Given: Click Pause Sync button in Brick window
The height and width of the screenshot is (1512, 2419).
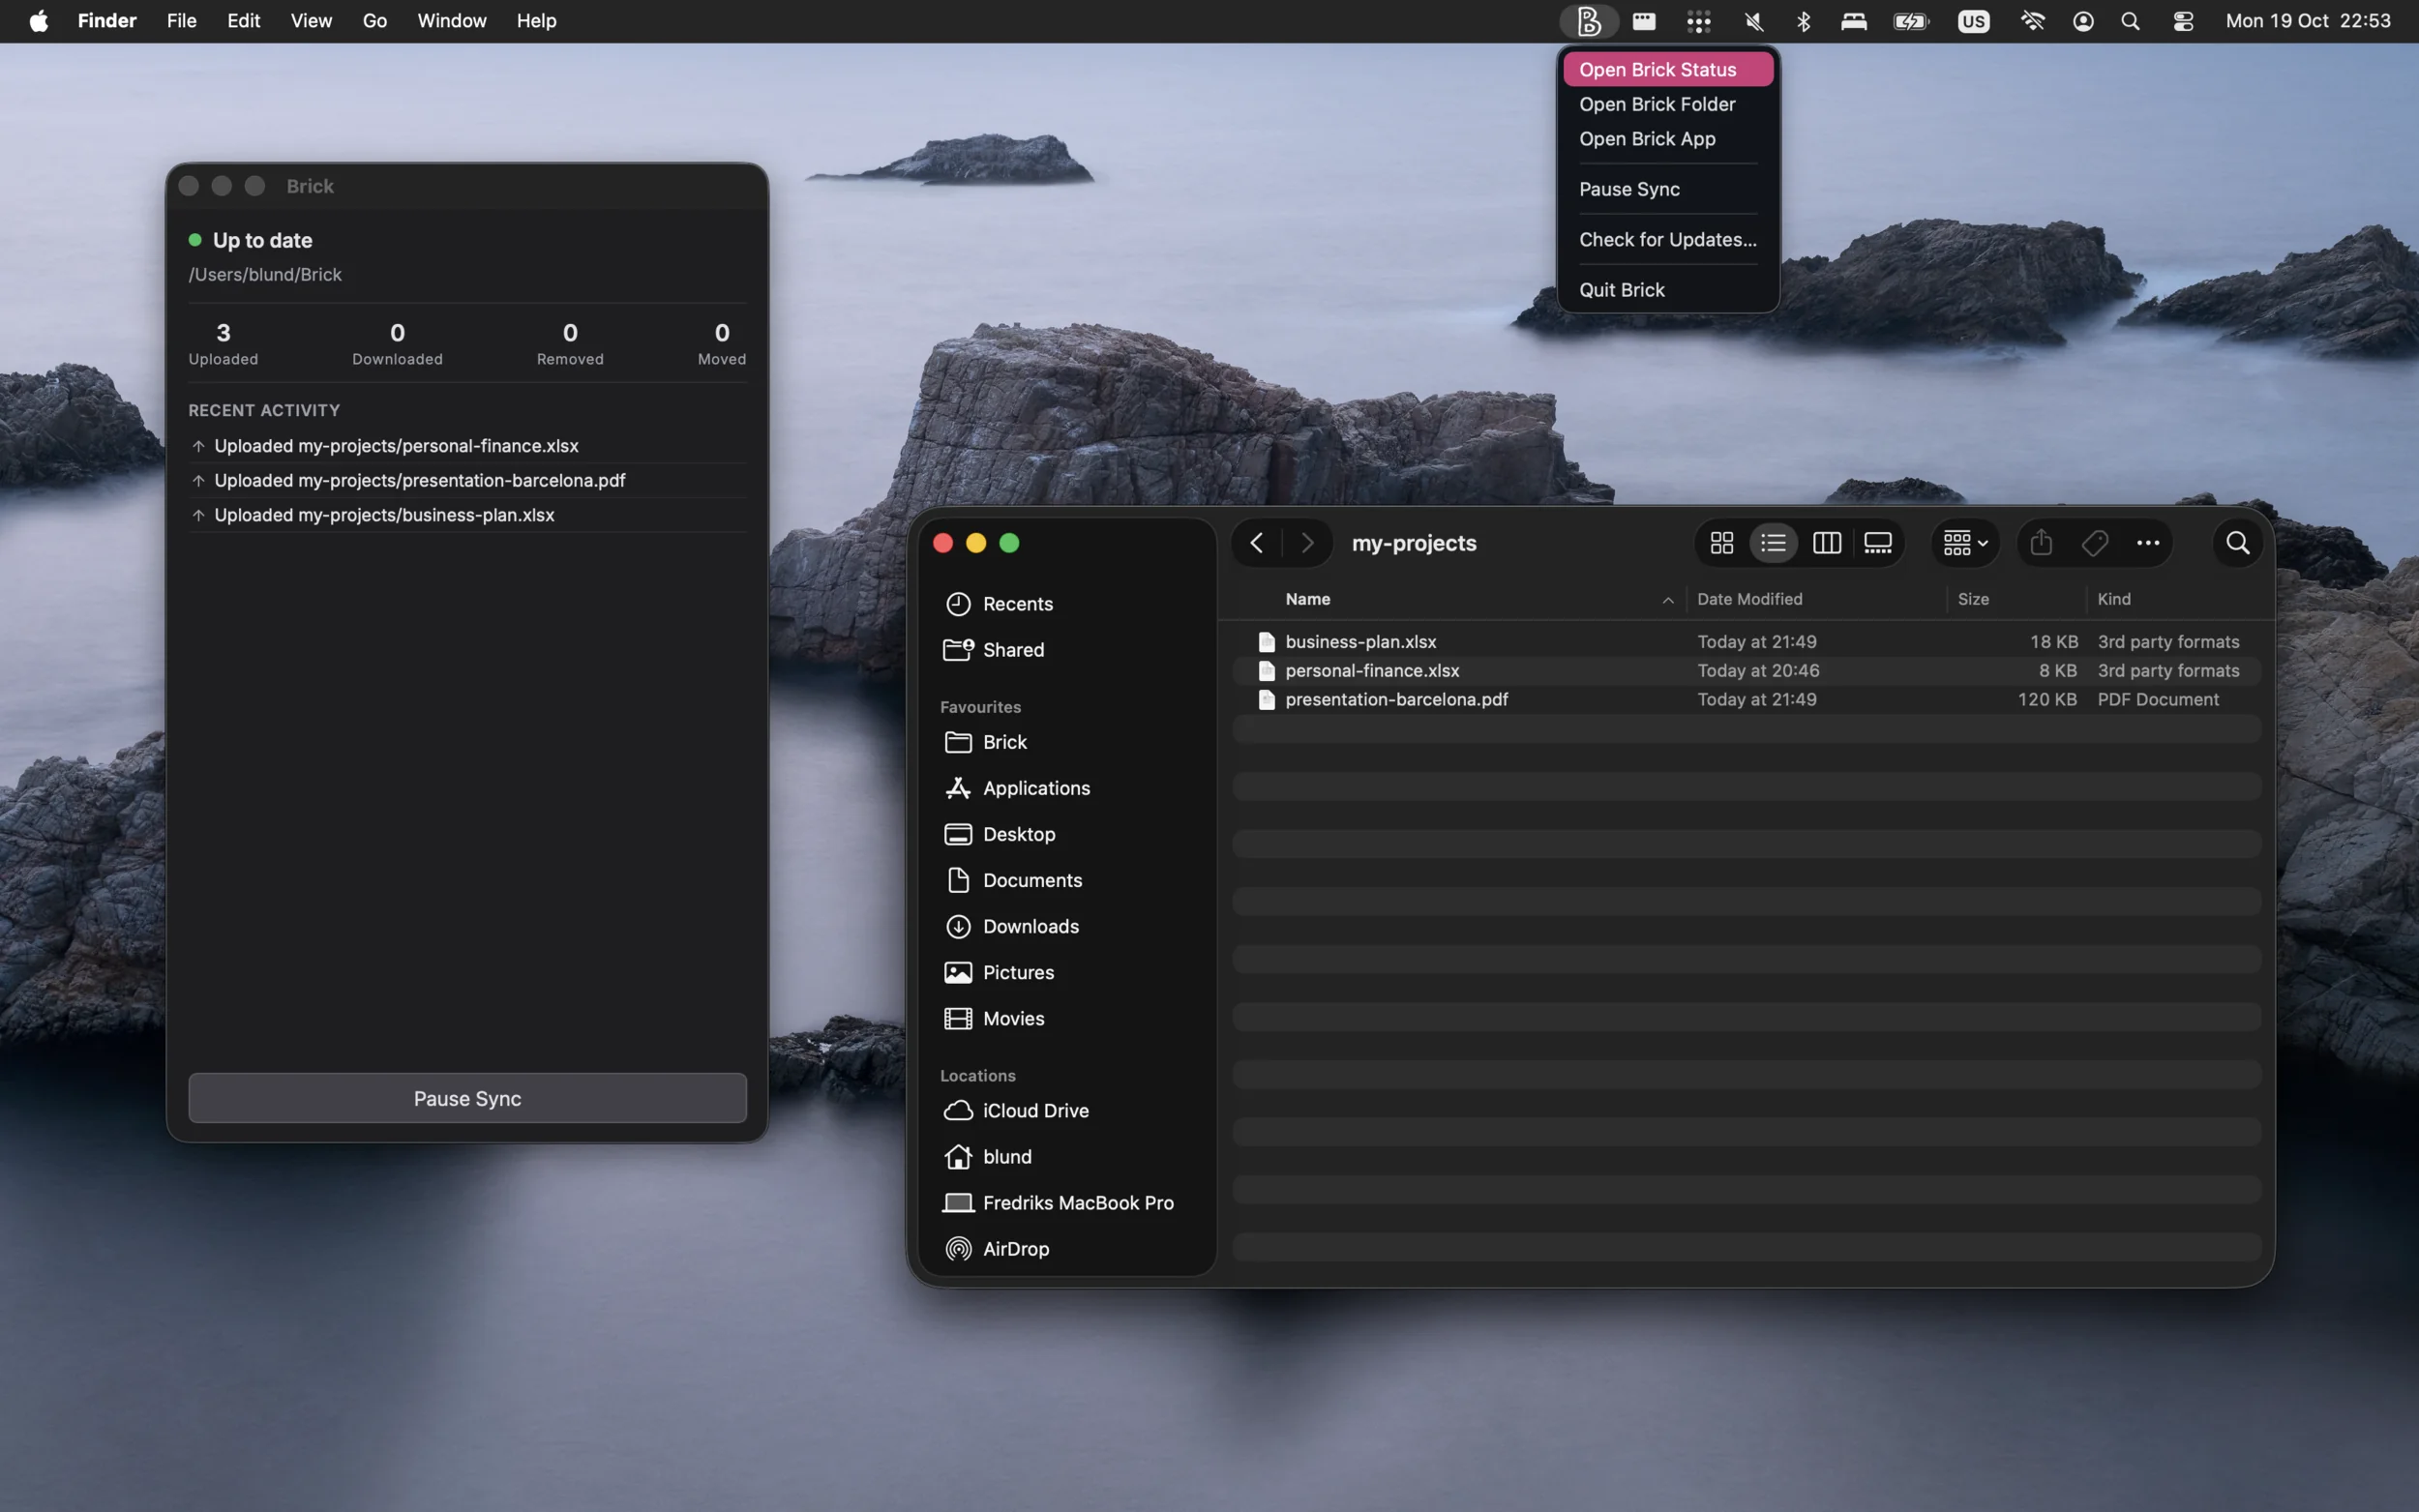Looking at the screenshot, I should click(x=467, y=1098).
